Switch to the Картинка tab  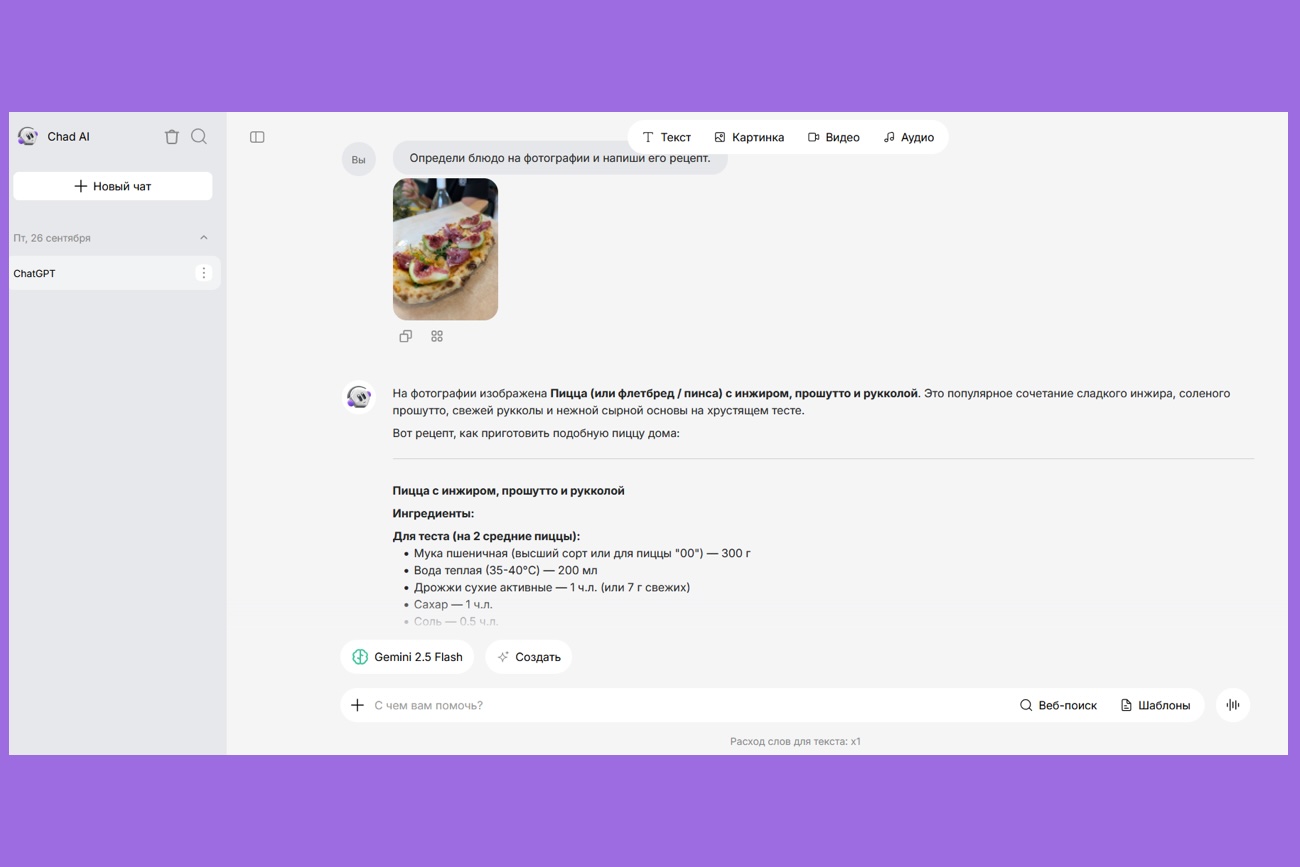749,137
